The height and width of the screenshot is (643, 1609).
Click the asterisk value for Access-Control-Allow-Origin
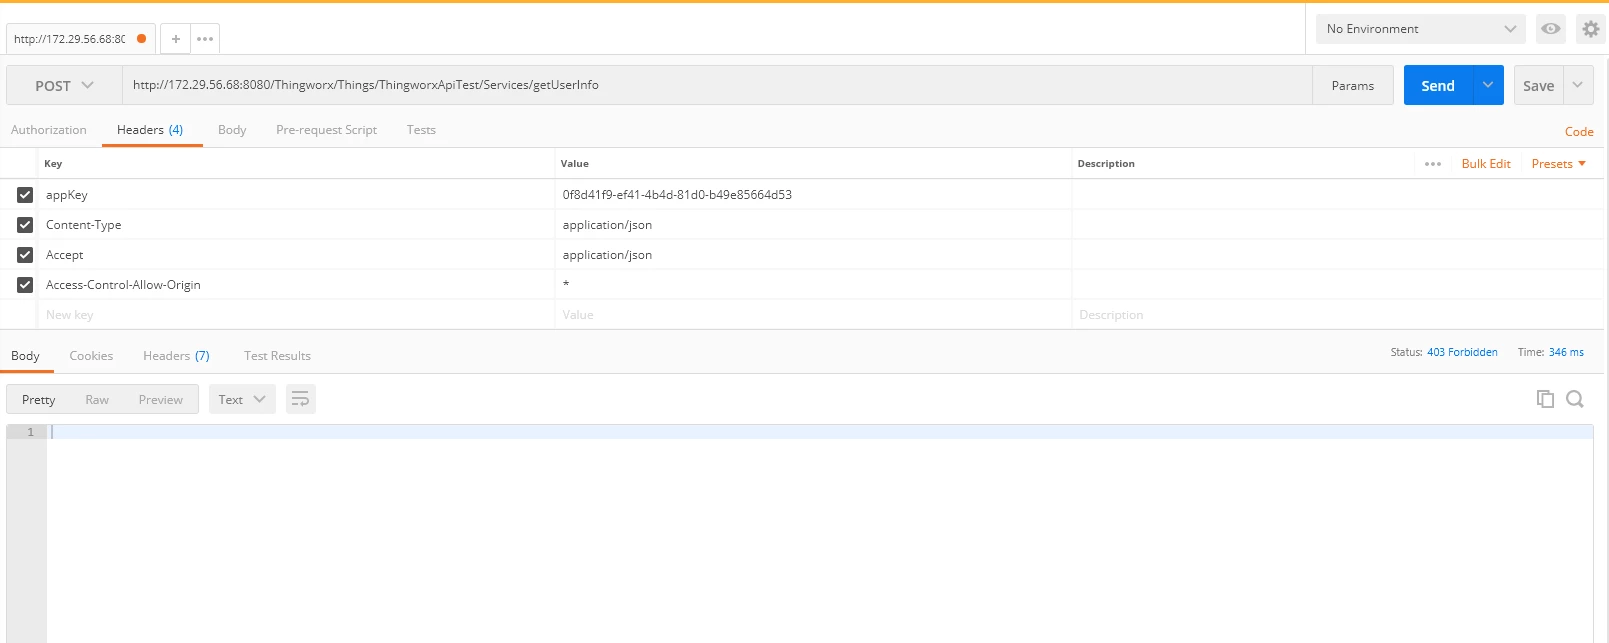(566, 285)
